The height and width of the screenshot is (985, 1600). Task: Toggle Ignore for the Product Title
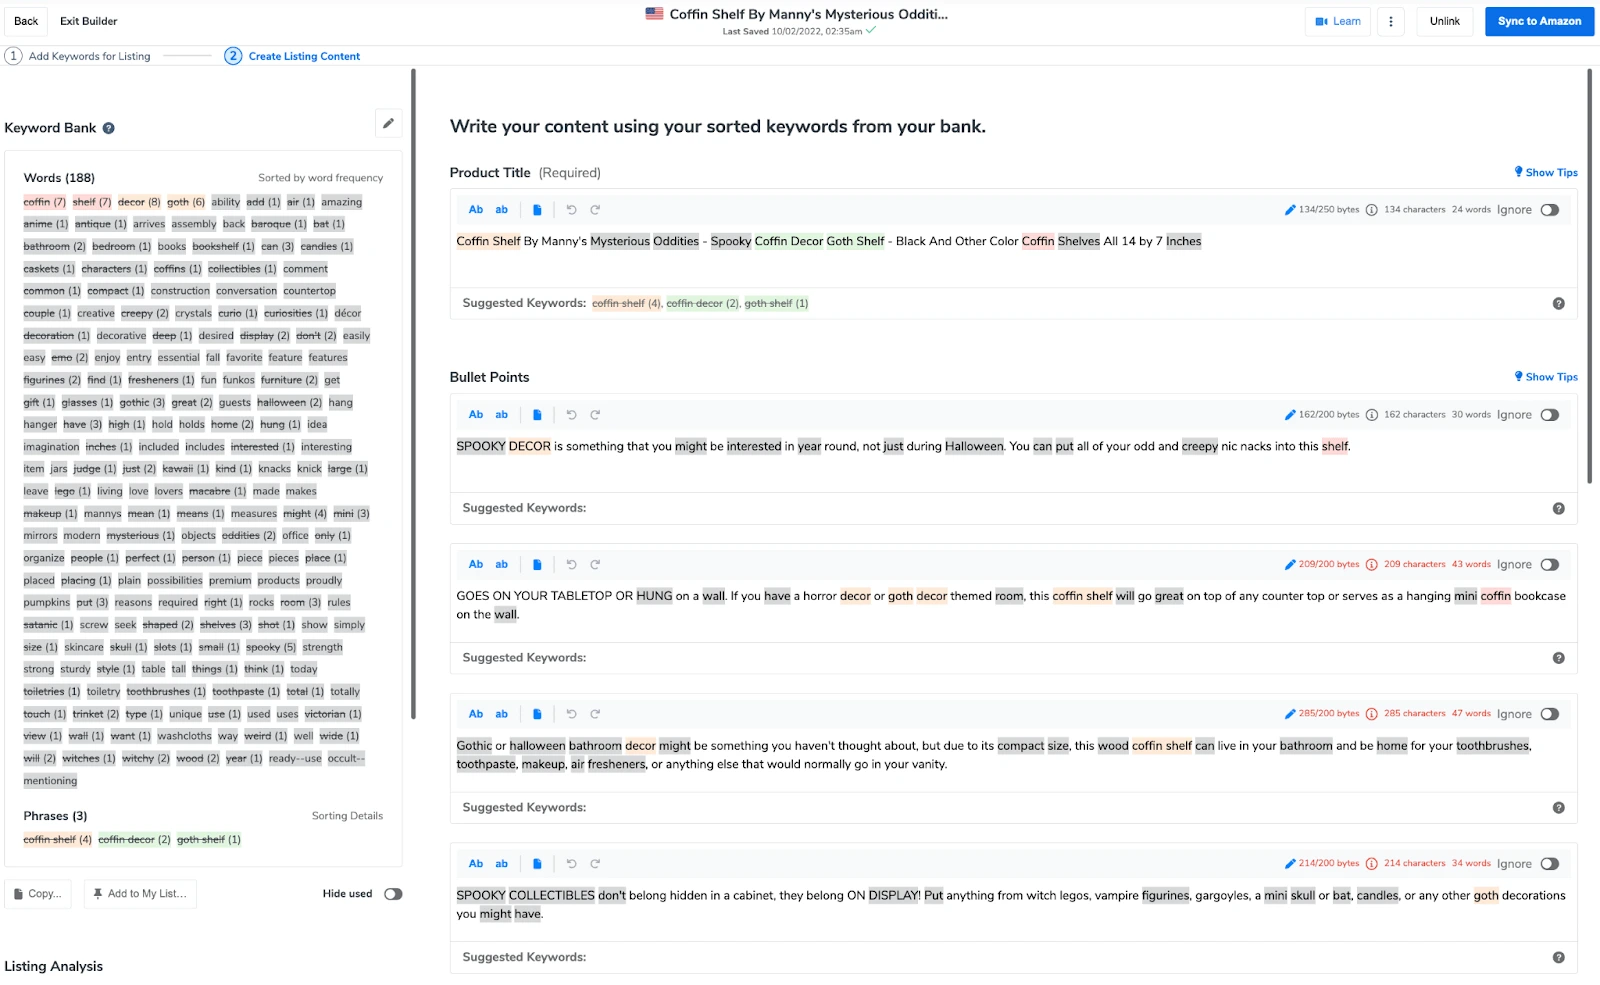(1549, 210)
